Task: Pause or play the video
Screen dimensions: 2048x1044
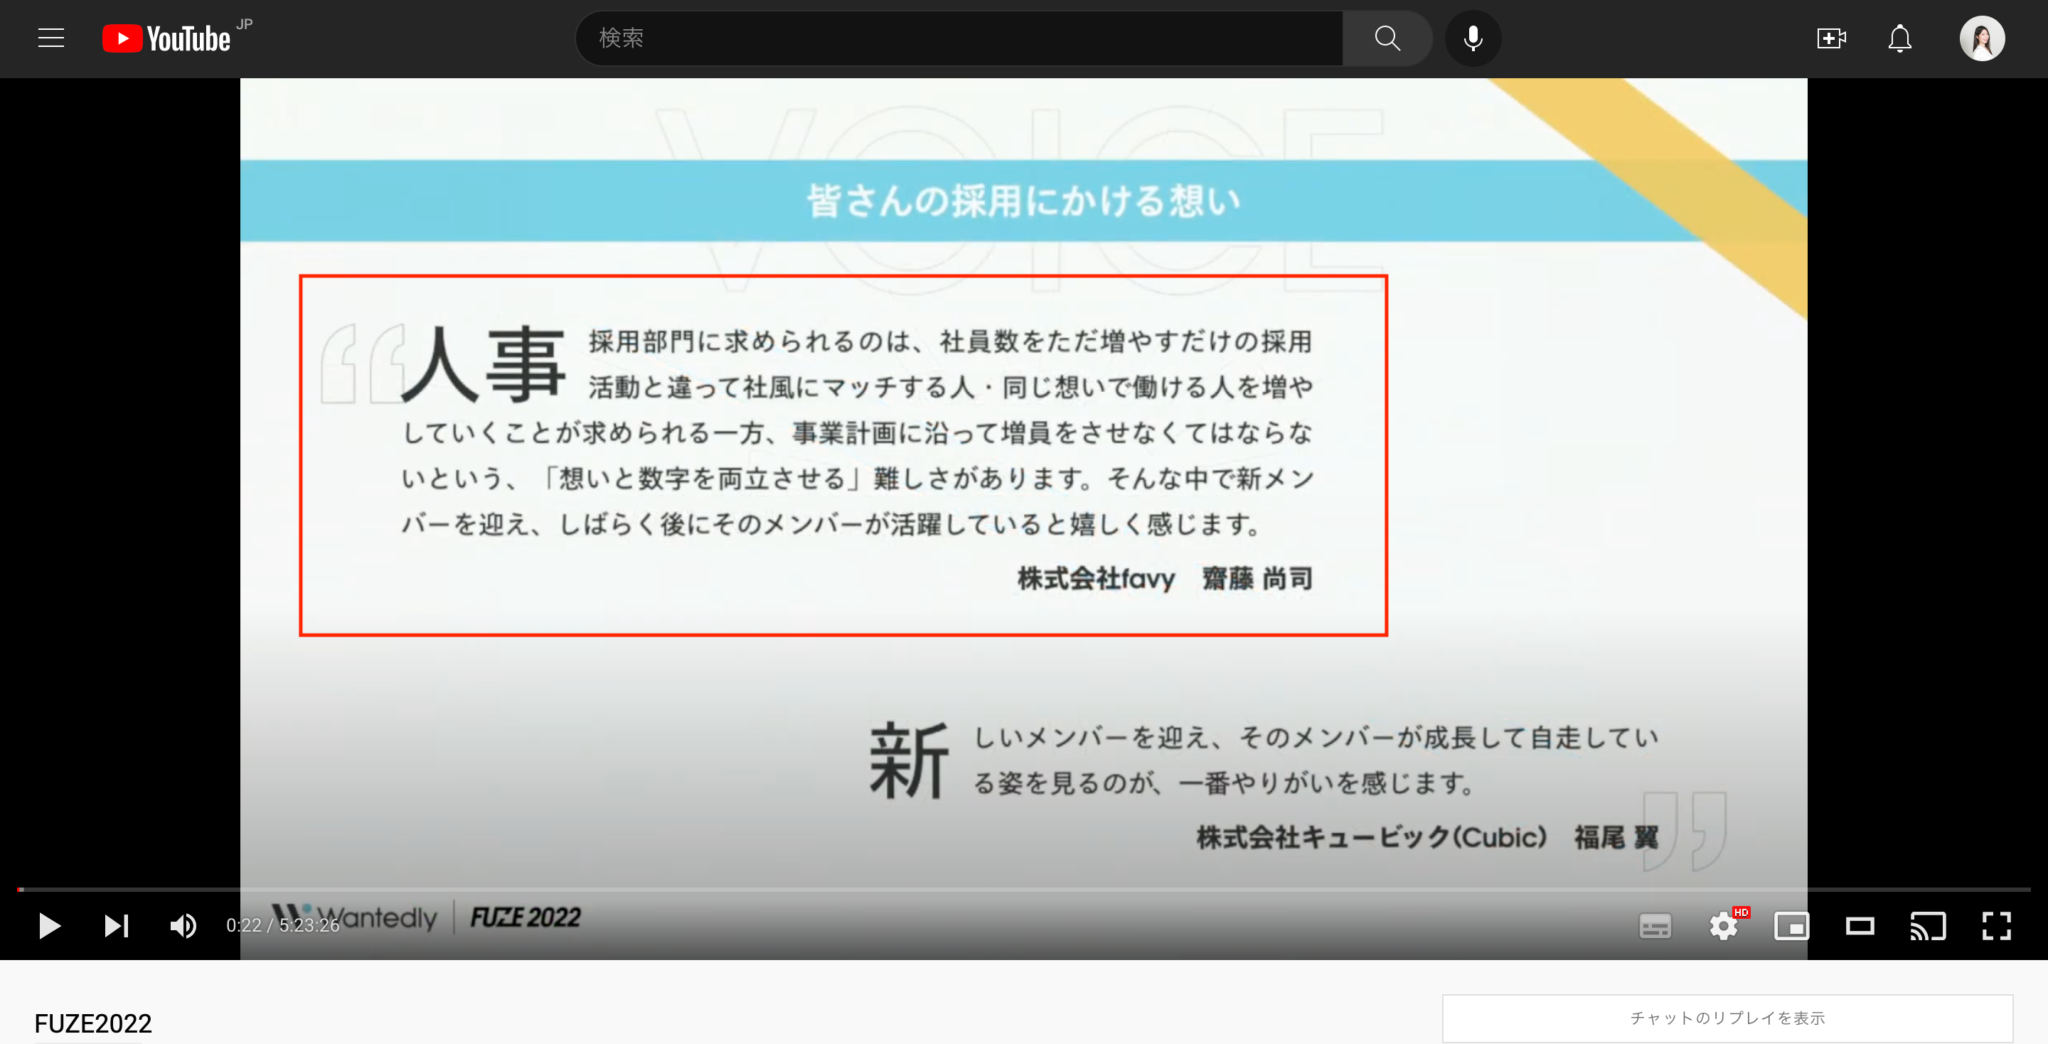Action: (x=48, y=927)
